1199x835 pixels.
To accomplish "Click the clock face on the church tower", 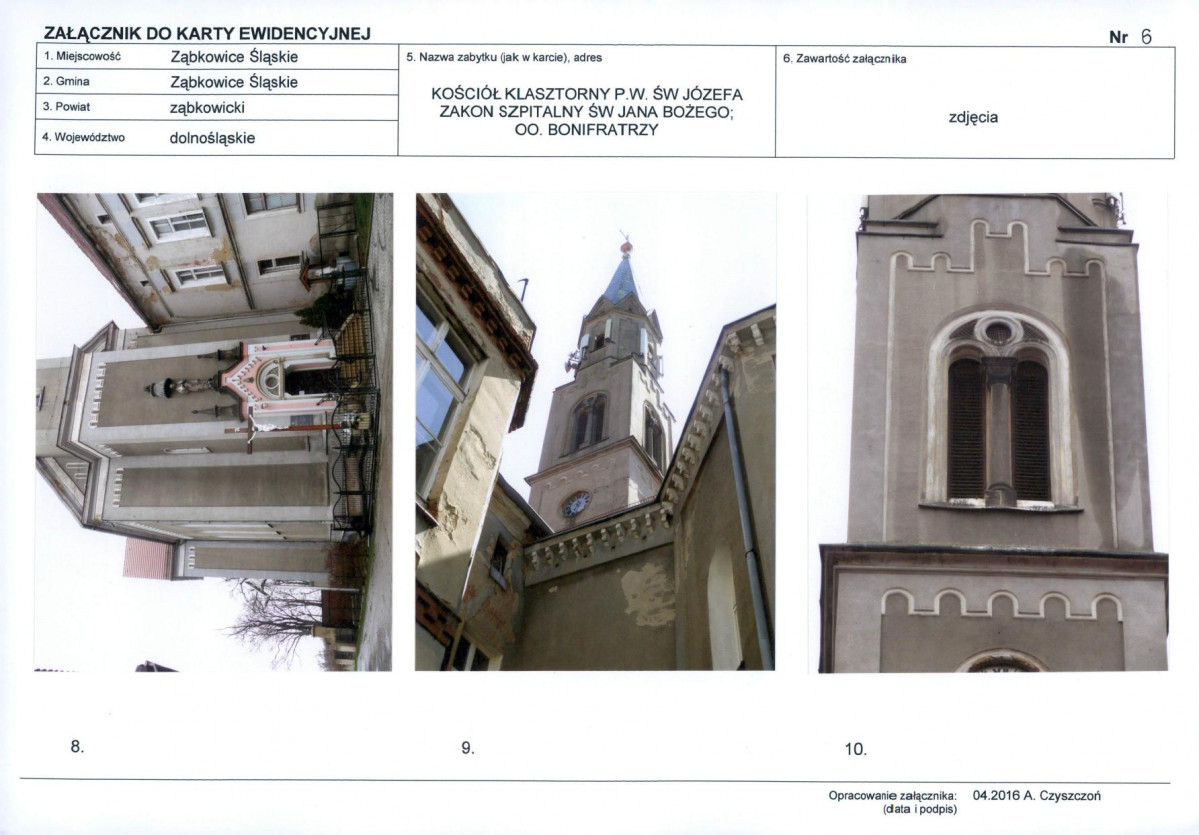I will point(575,505).
